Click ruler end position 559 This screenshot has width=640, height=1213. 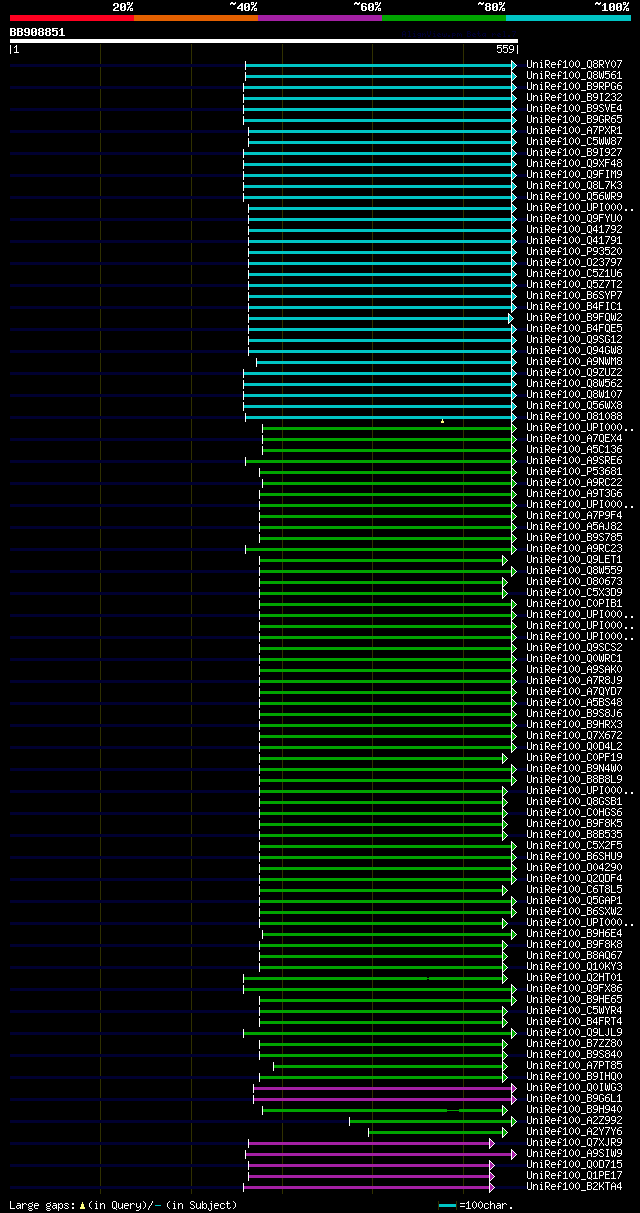coord(505,49)
